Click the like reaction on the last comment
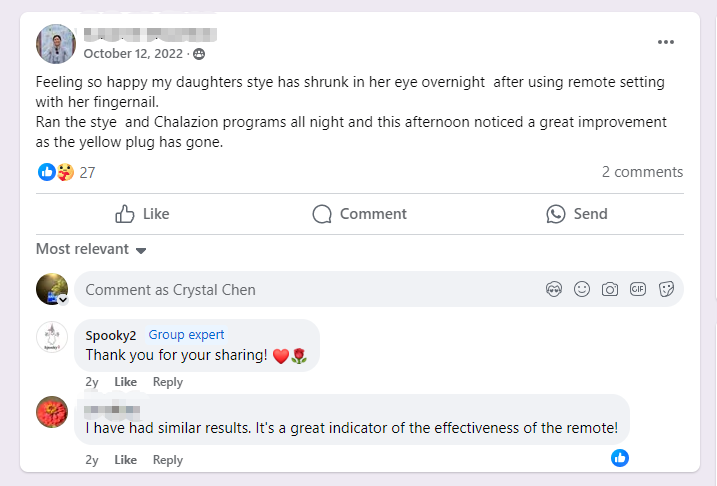The width and height of the screenshot is (717, 486). click(620, 458)
